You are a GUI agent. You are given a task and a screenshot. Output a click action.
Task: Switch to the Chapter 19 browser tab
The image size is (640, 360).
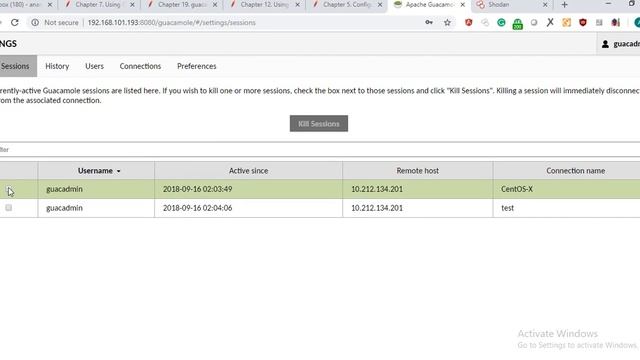[181, 5]
